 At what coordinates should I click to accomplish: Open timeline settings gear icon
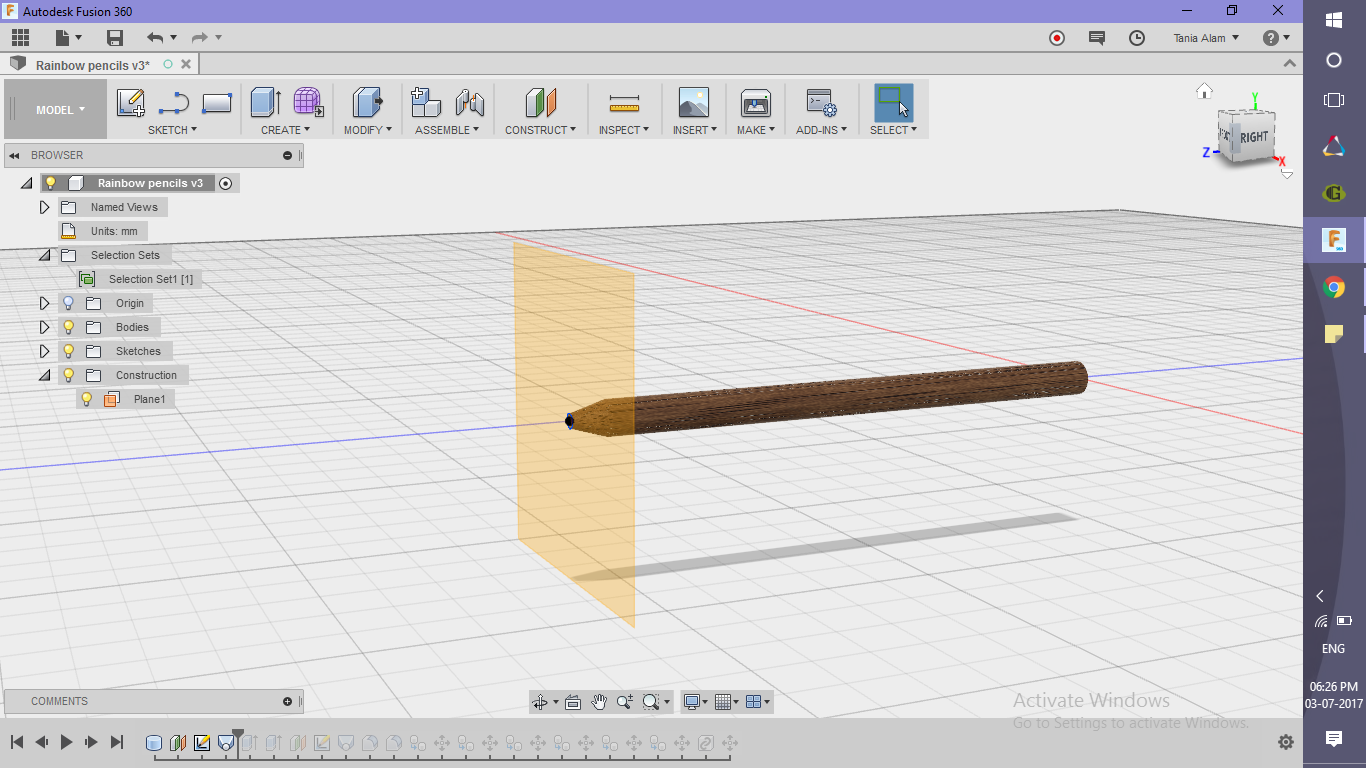[x=1286, y=742]
